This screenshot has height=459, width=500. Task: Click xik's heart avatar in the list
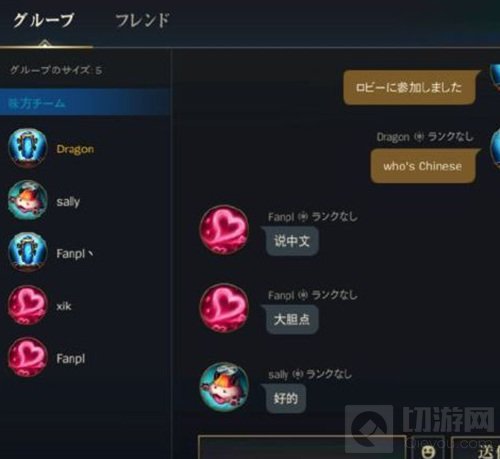coord(28,305)
